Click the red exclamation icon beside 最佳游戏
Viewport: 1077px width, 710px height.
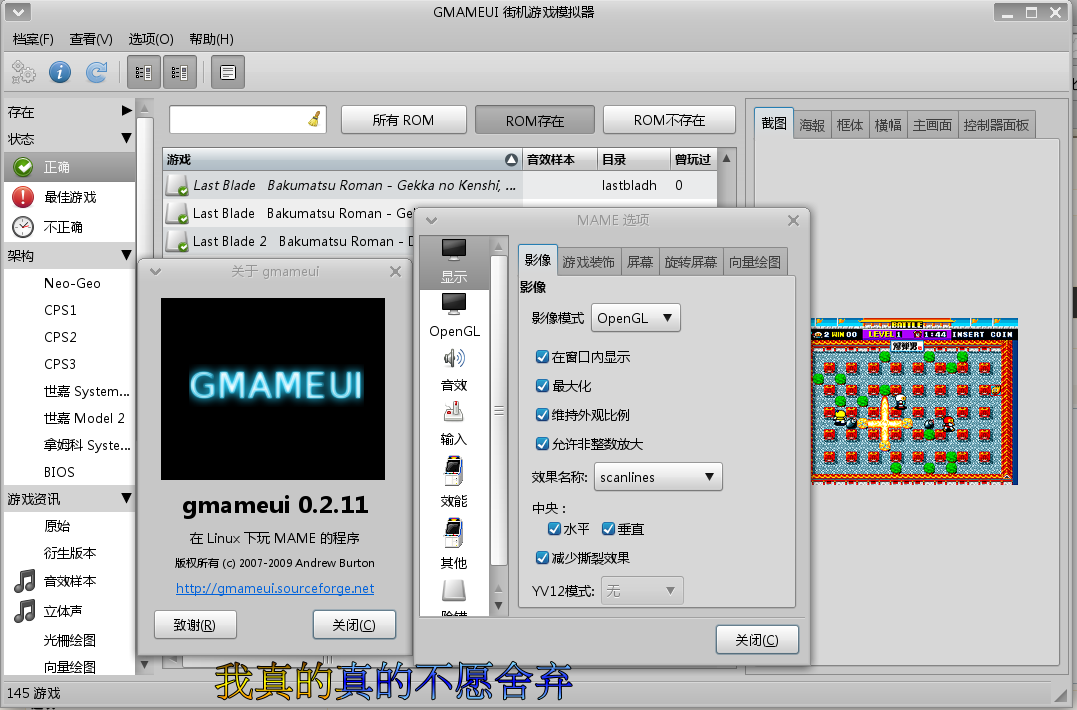(x=23, y=197)
